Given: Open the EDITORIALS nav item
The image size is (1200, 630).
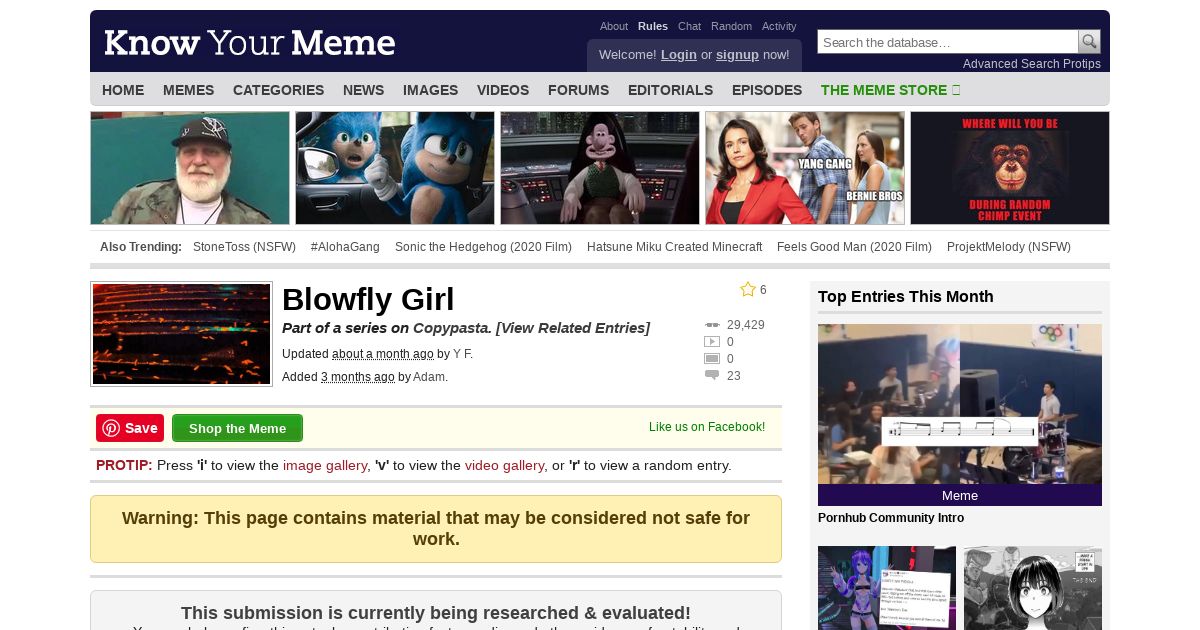Looking at the screenshot, I should (670, 90).
